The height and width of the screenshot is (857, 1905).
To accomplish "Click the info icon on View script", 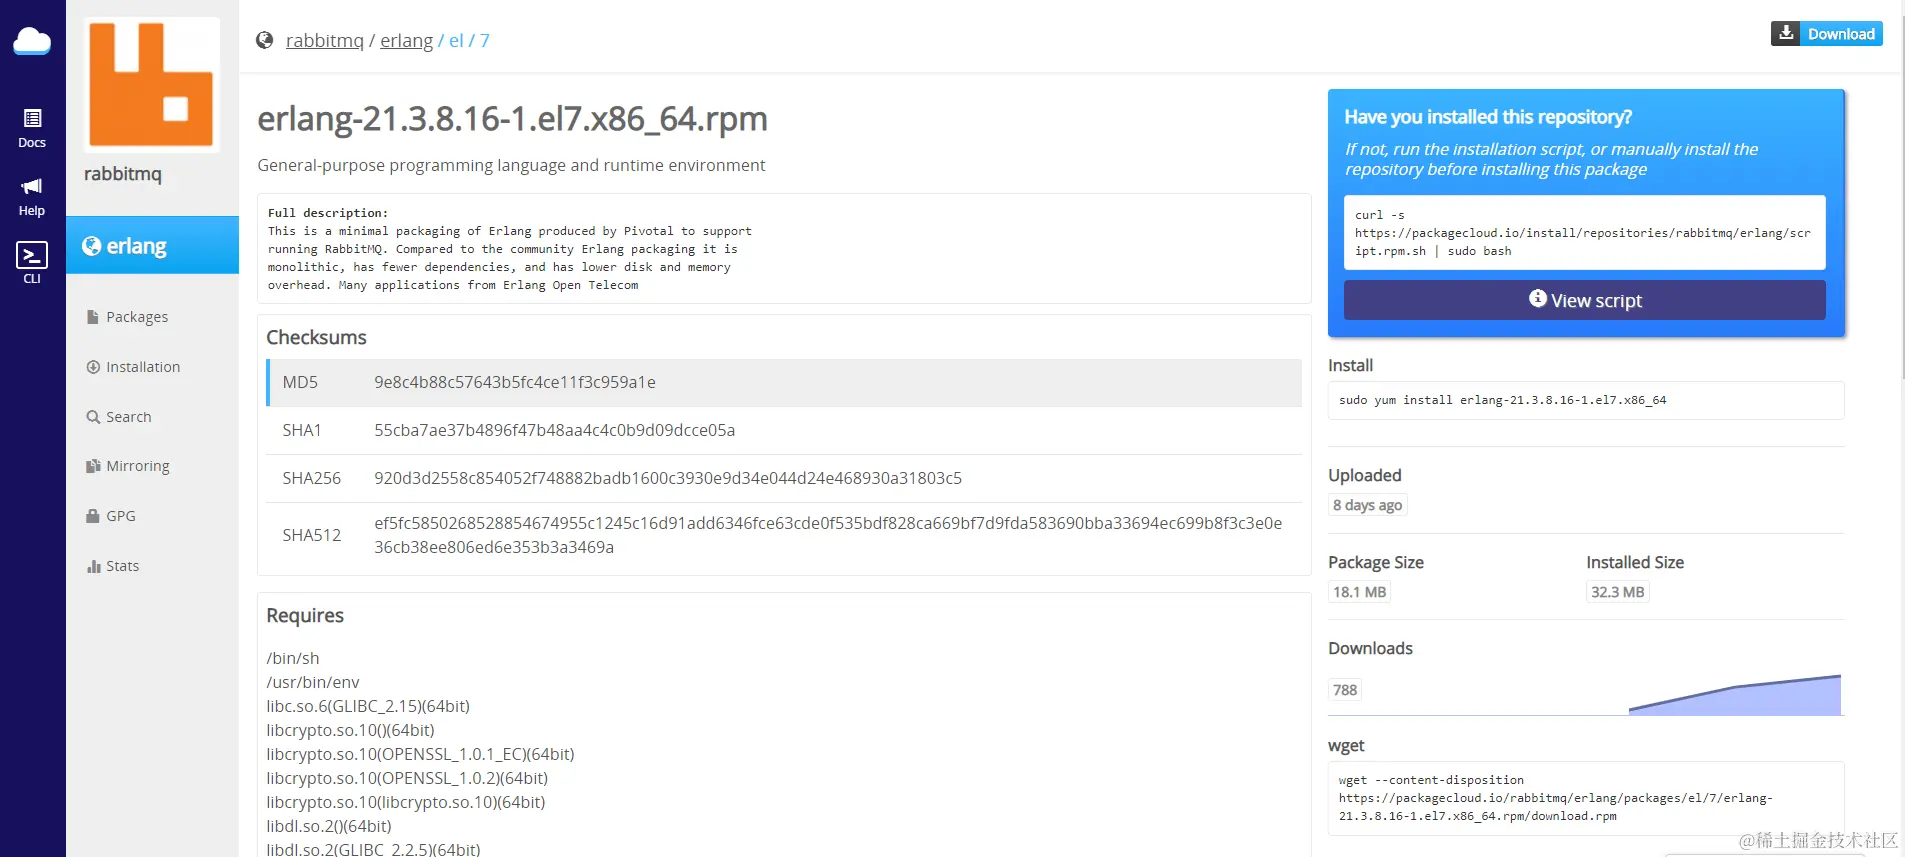I will point(1538,298).
